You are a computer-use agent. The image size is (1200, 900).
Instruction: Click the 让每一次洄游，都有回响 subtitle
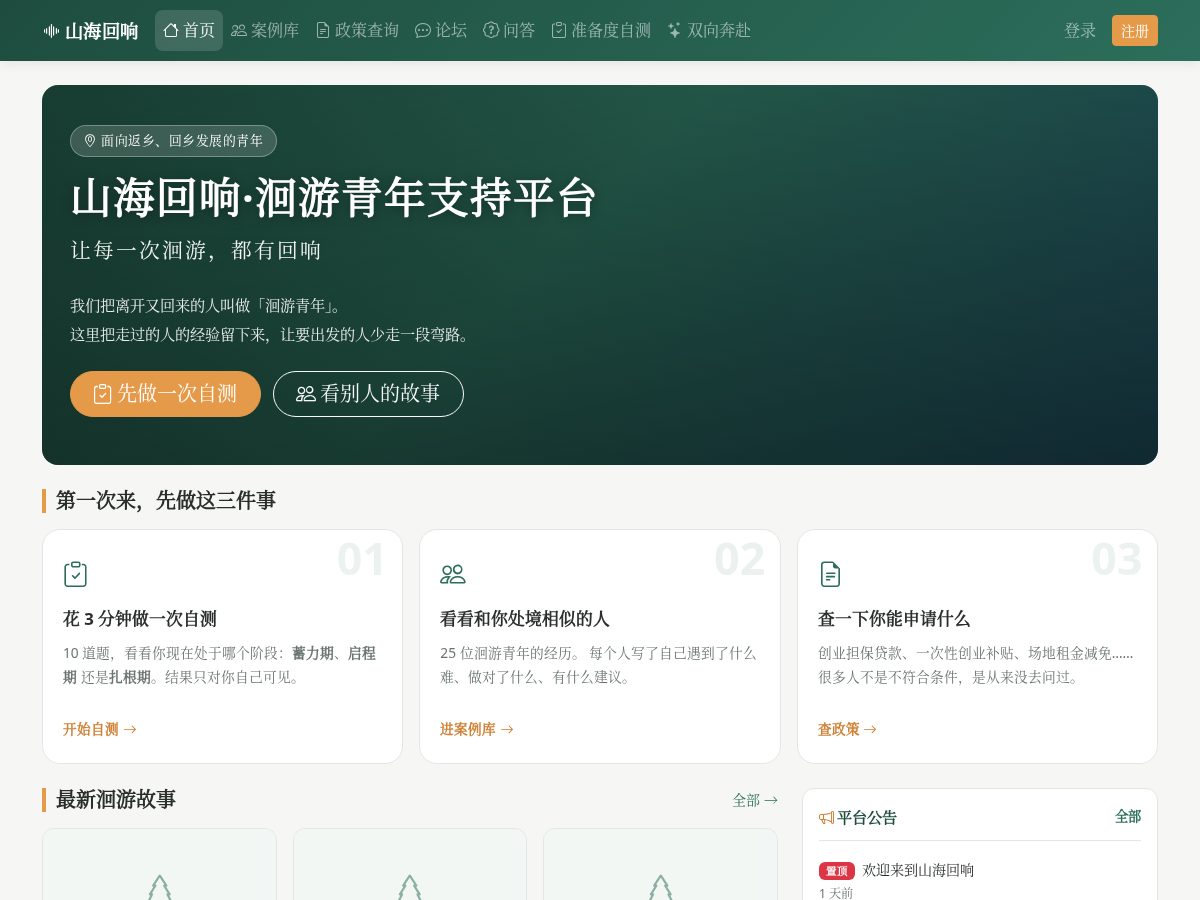coord(196,250)
